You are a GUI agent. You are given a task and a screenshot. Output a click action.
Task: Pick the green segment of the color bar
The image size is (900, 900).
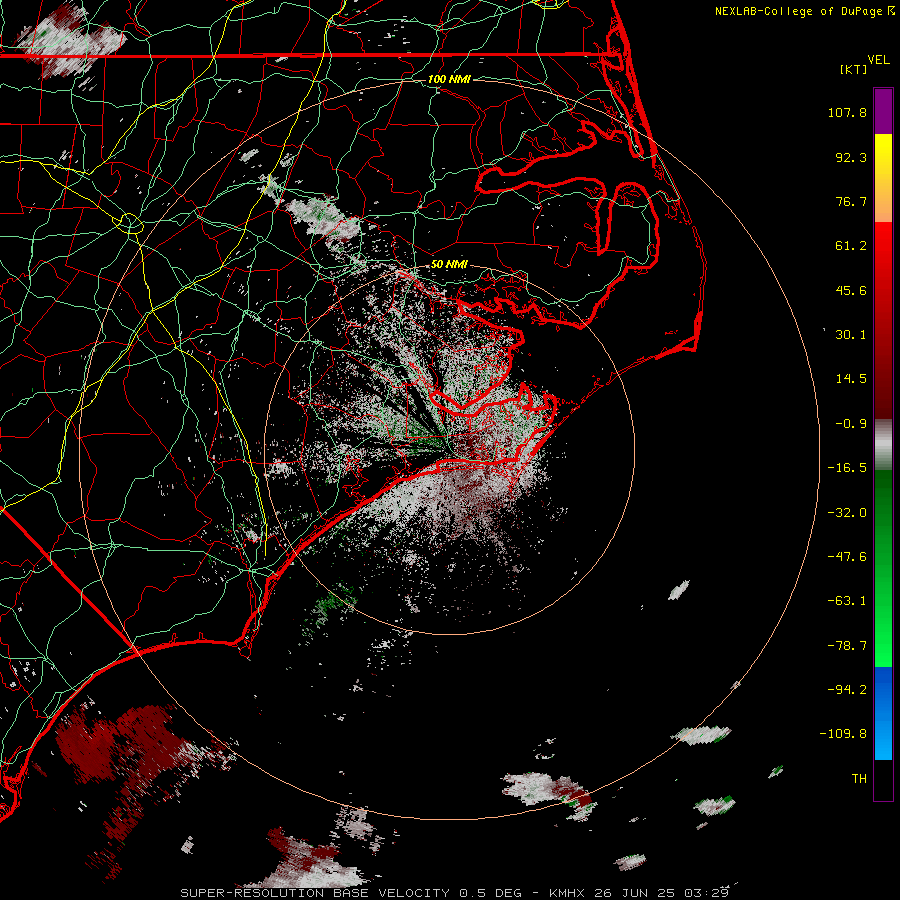[x=883, y=568]
